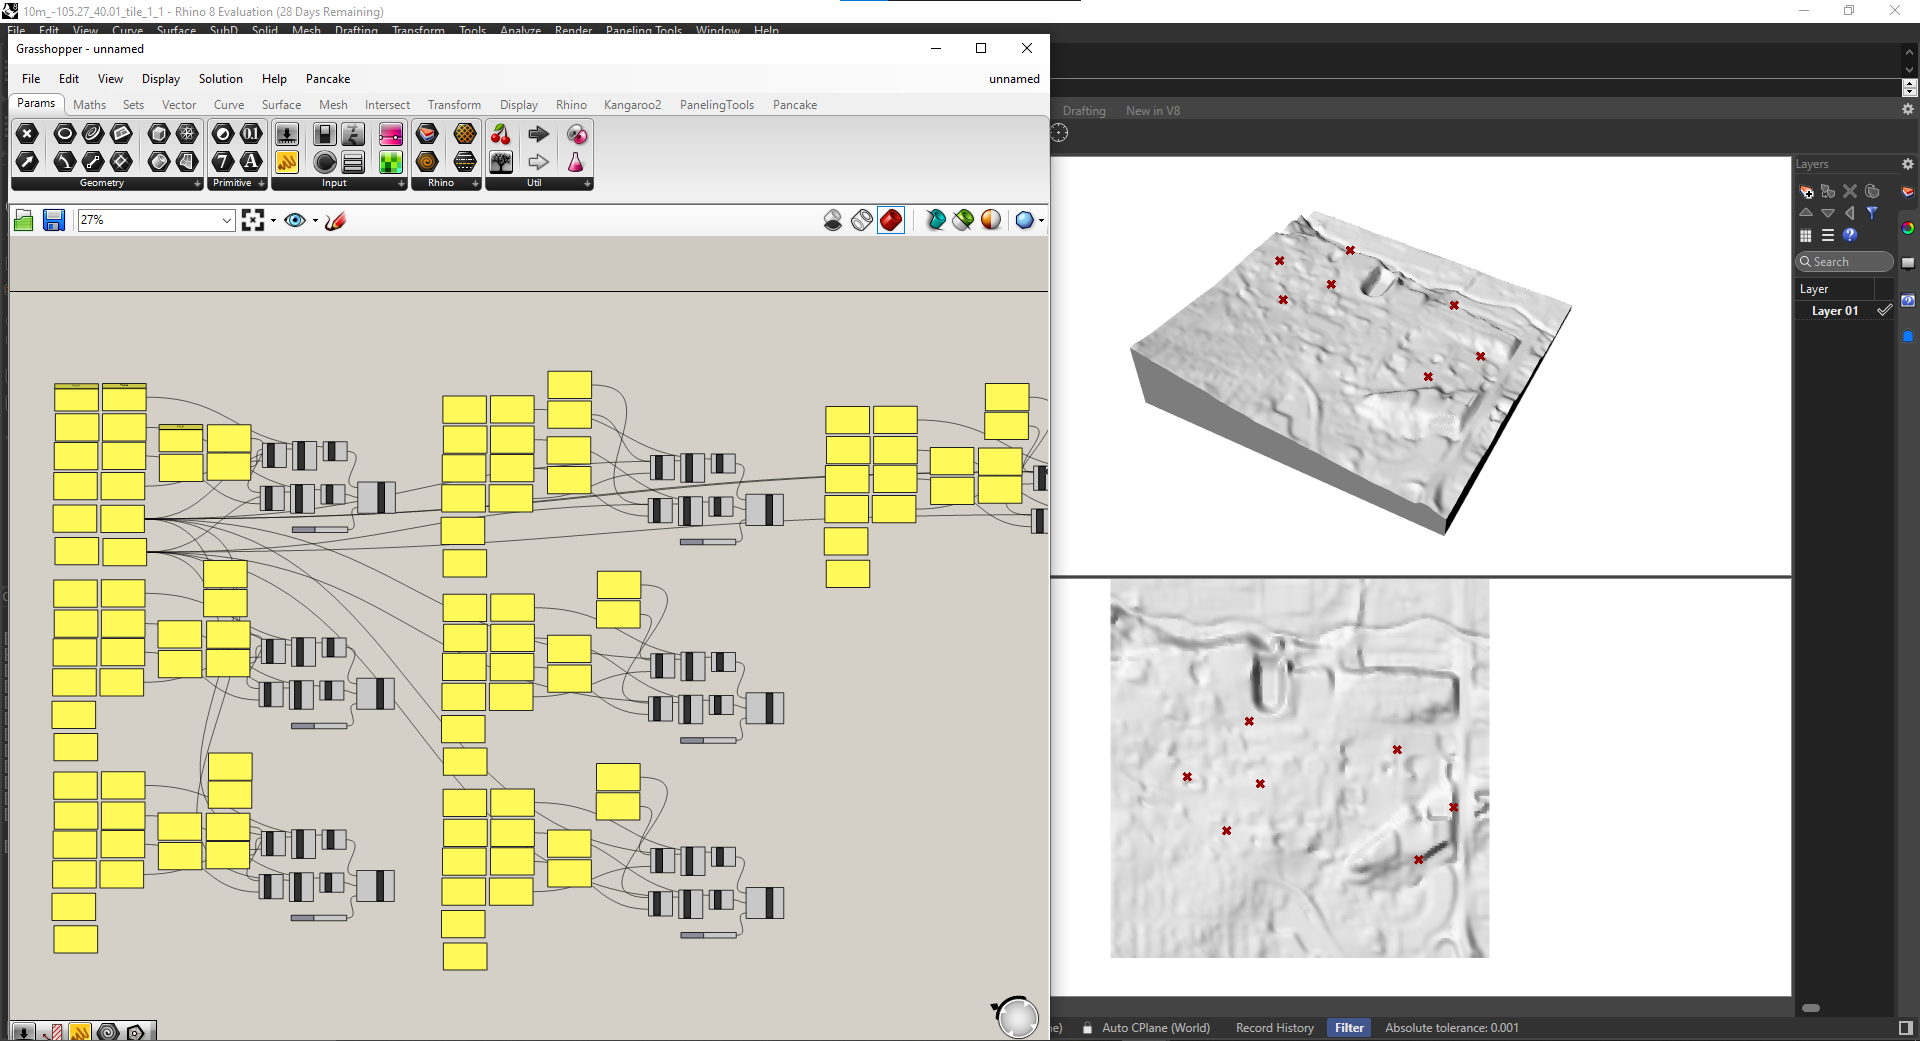
Task: Open the Solution menu in Grasshopper
Action: [x=220, y=79]
